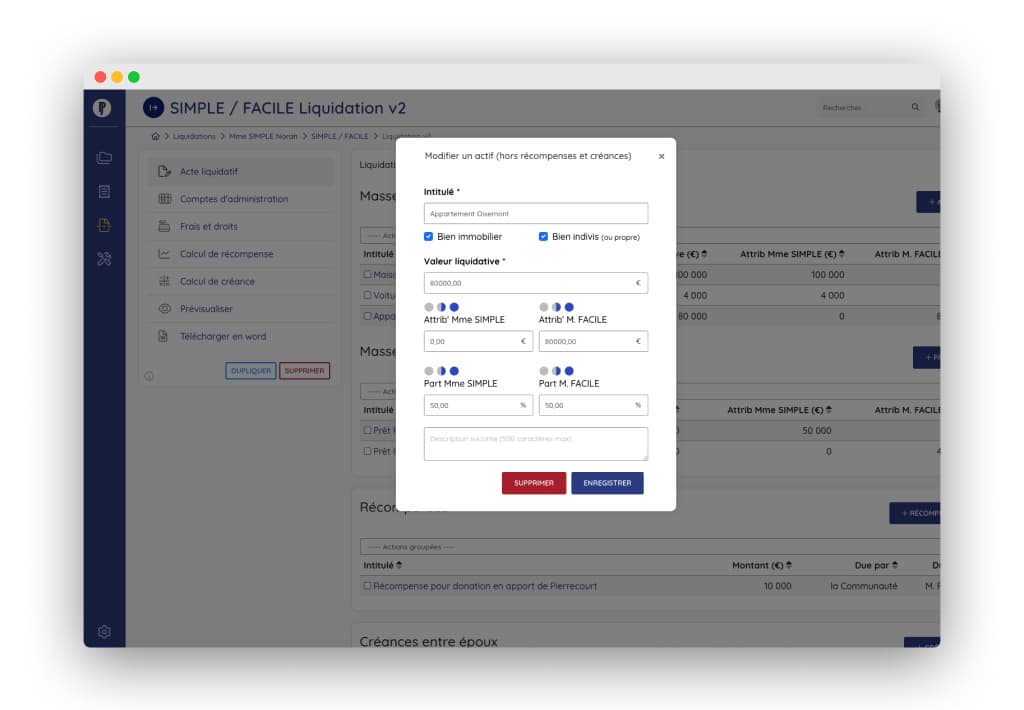The height and width of the screenshot is (710, 1024).
Task: Click the document list icon in sidebar
Action: click(104, 191)
